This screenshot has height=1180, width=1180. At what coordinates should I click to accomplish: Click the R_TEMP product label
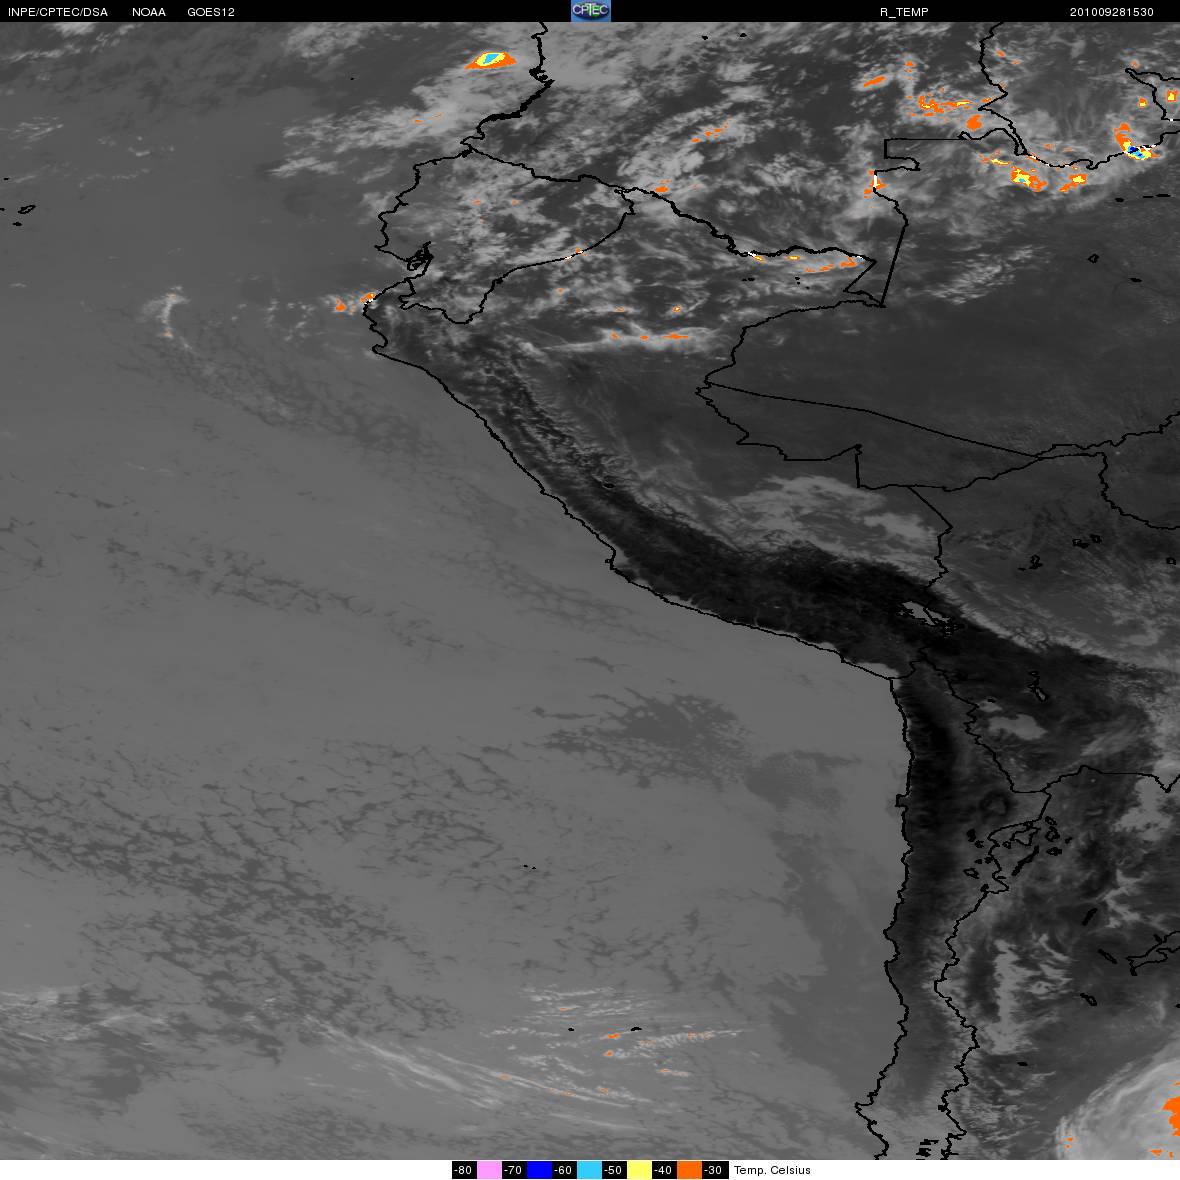click(904, 12)
